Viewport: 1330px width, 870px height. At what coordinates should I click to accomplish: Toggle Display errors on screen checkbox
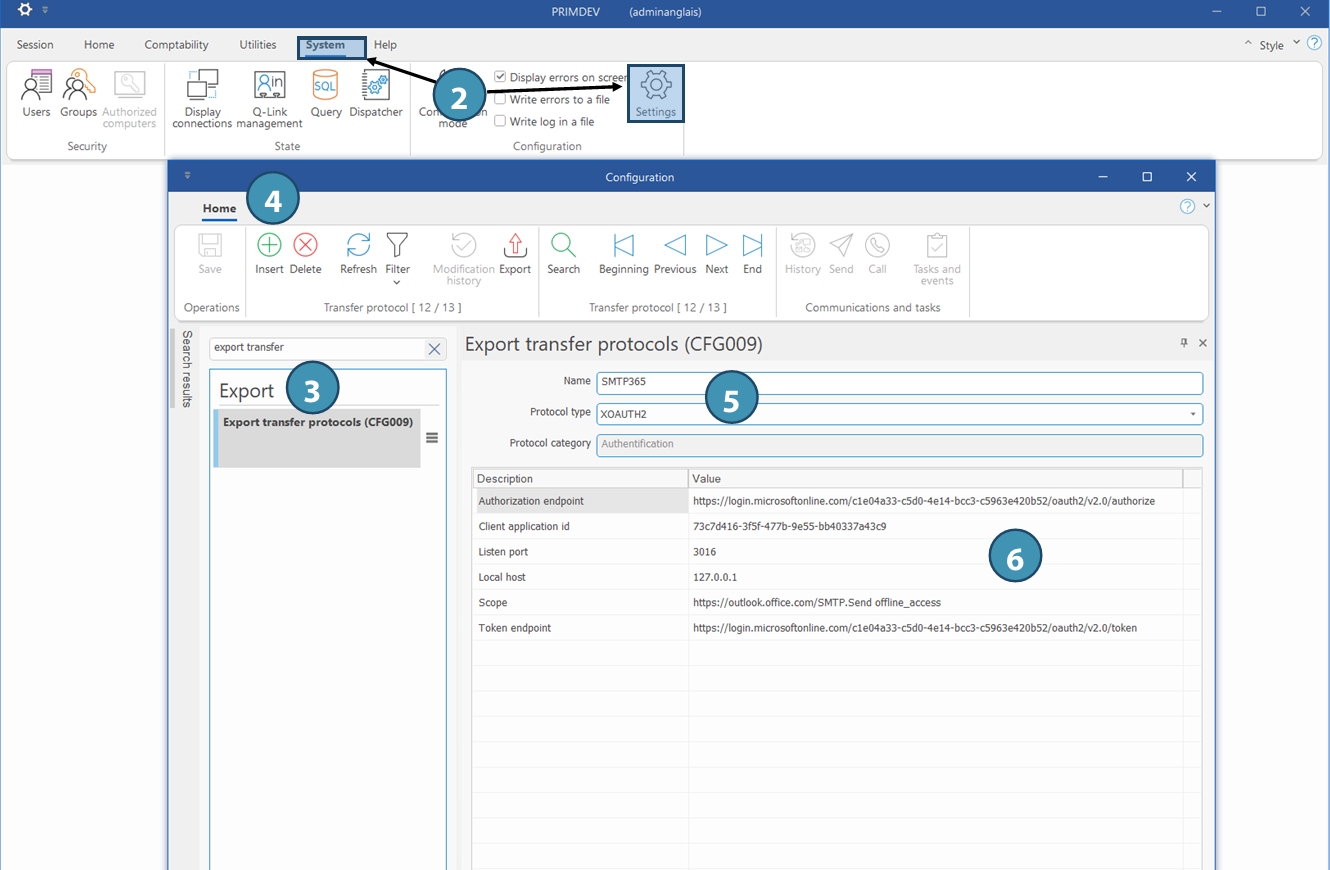click(x=501, y=77)
